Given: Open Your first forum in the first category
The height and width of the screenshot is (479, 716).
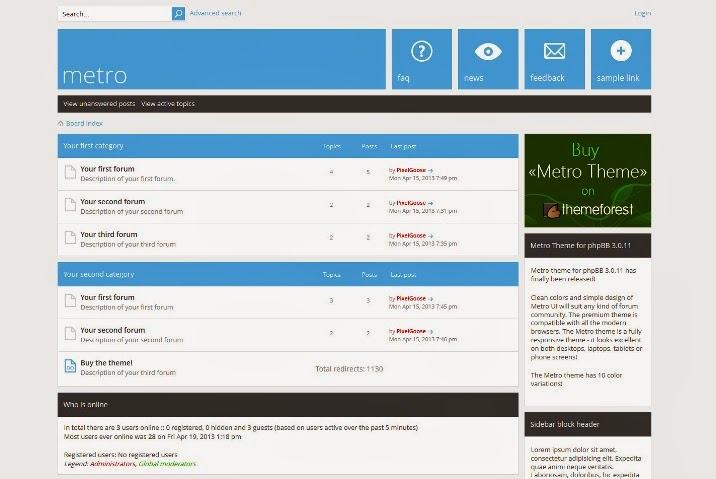Looking at the screenshot, I should tap(107, 169).
